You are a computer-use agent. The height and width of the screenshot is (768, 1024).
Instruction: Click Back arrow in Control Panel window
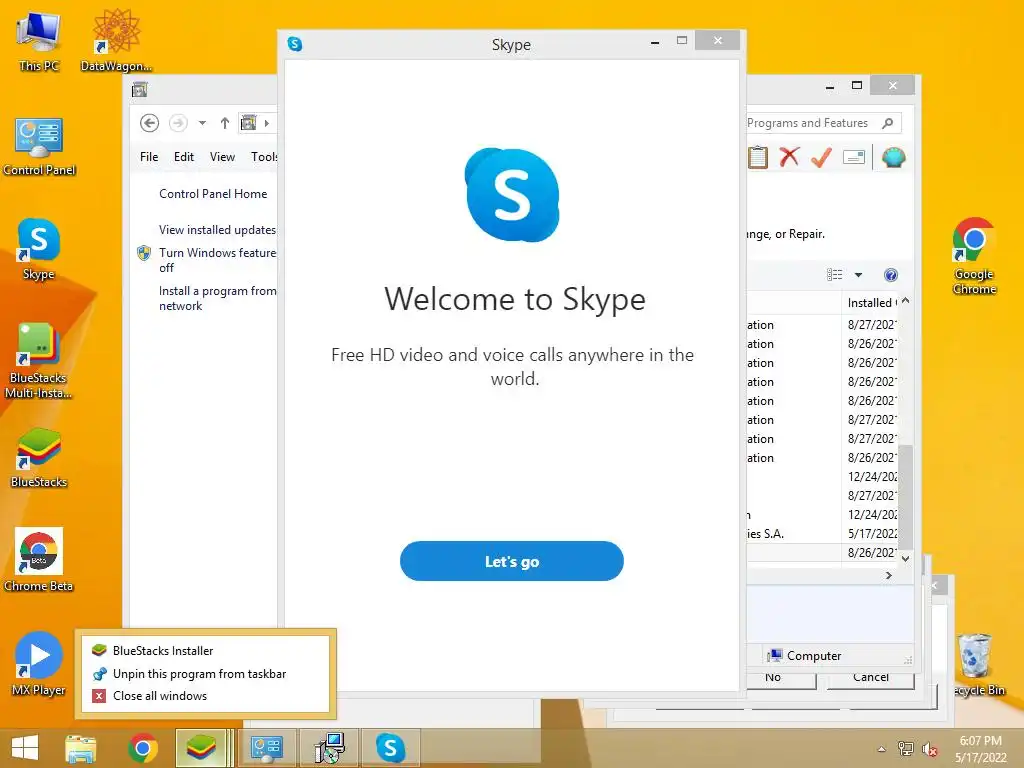click(150, 123)
